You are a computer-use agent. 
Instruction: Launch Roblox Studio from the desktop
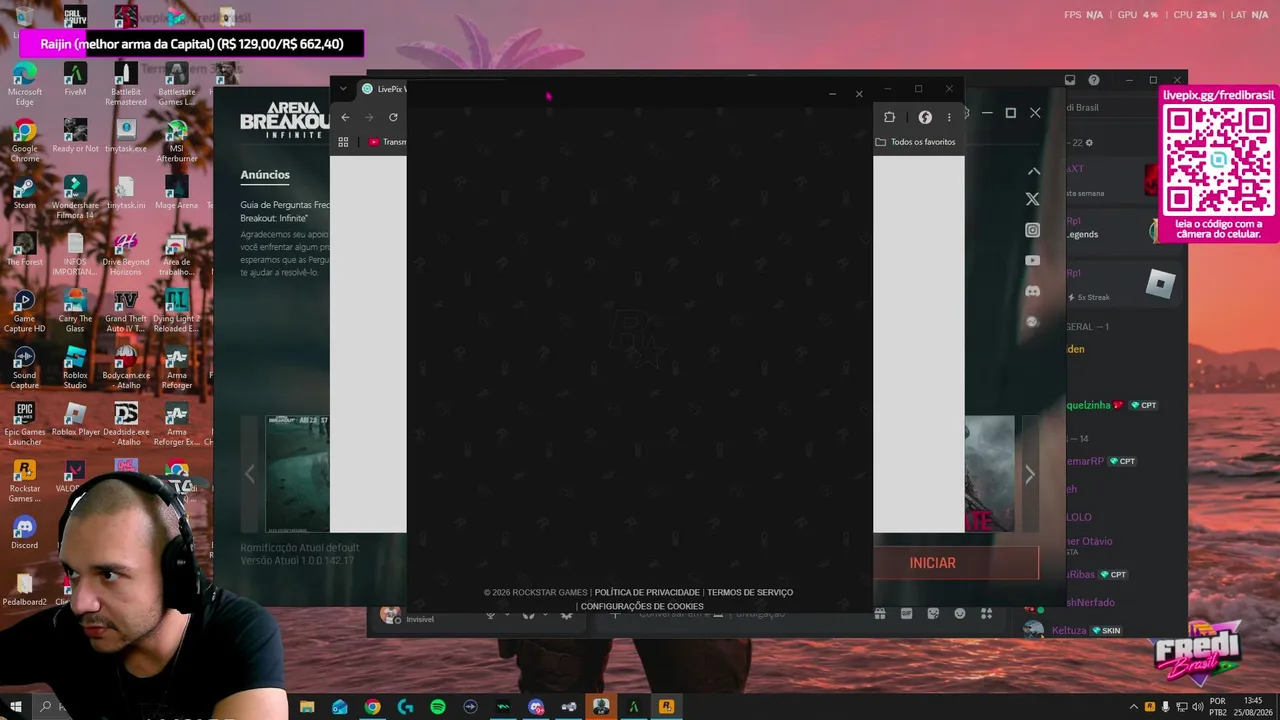(x=75, y=369)
